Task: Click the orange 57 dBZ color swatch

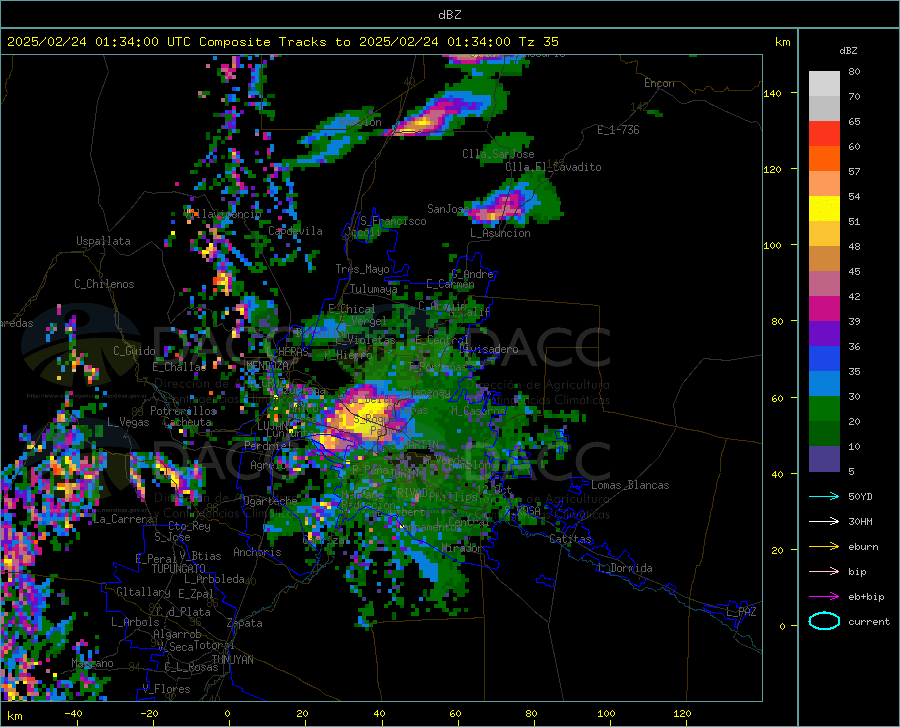Action: point(824,159)
